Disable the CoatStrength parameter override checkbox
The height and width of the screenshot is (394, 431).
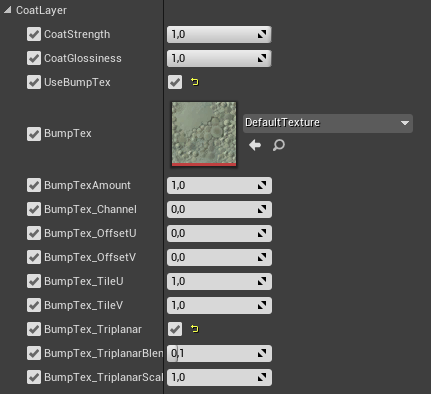(x=34, y=34)
